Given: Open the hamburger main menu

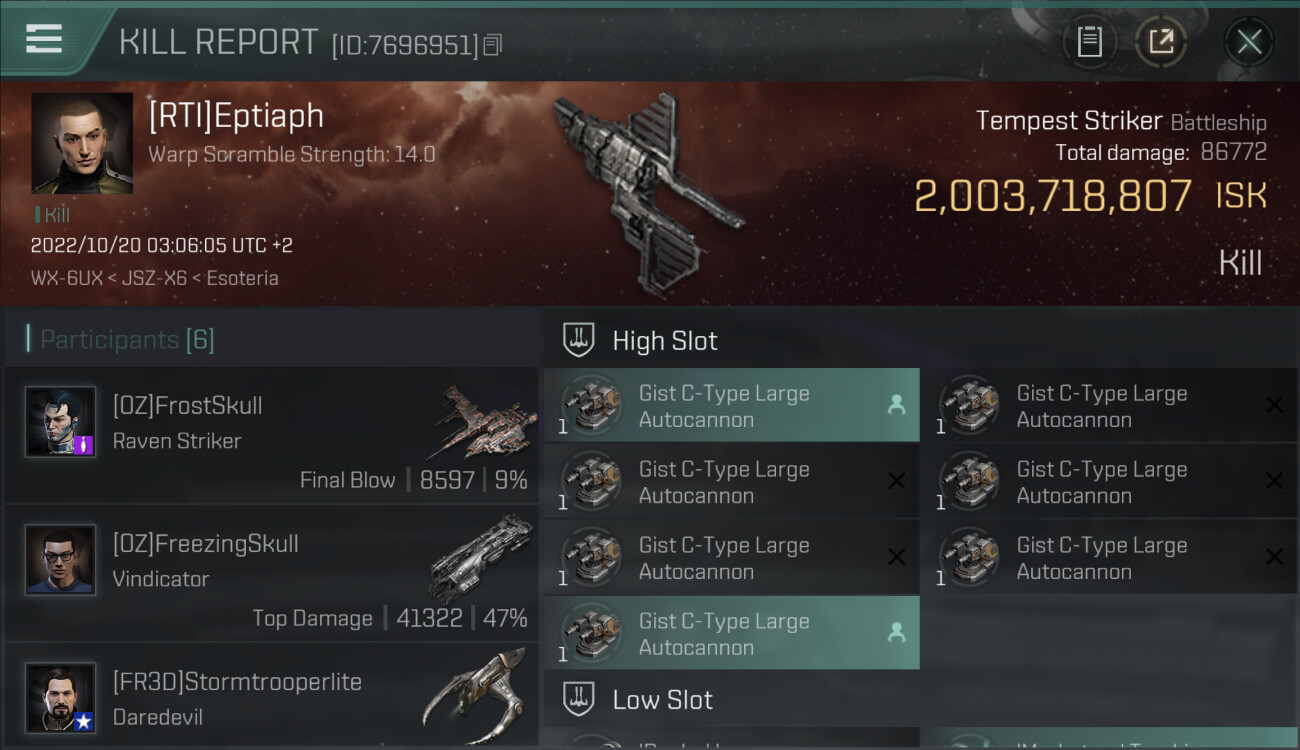Looking at the screenshot, I should tap(44, 40).
